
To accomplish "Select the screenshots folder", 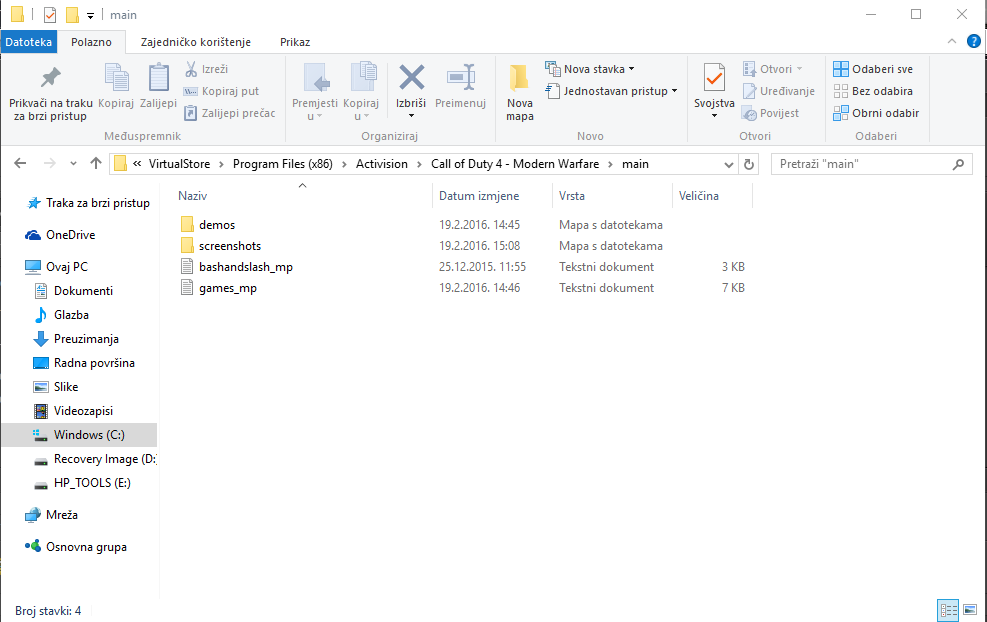I will point(230,246).
